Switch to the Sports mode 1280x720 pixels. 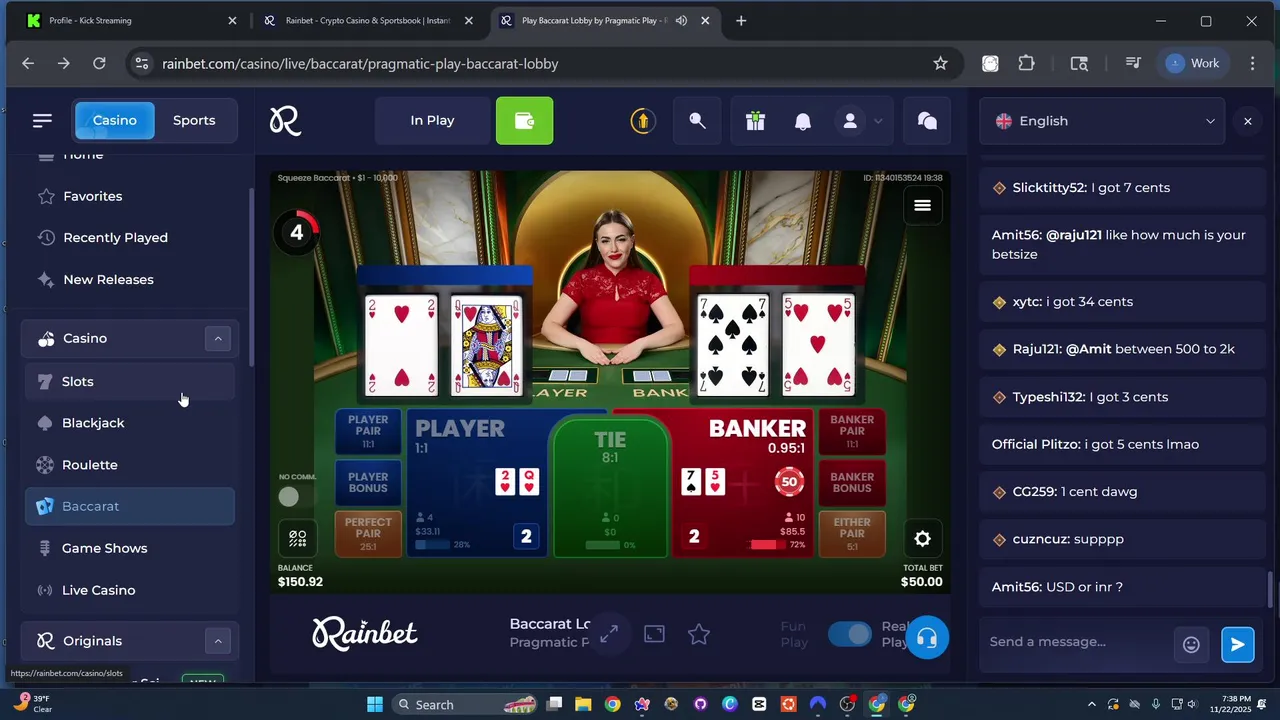pos(194,120)
